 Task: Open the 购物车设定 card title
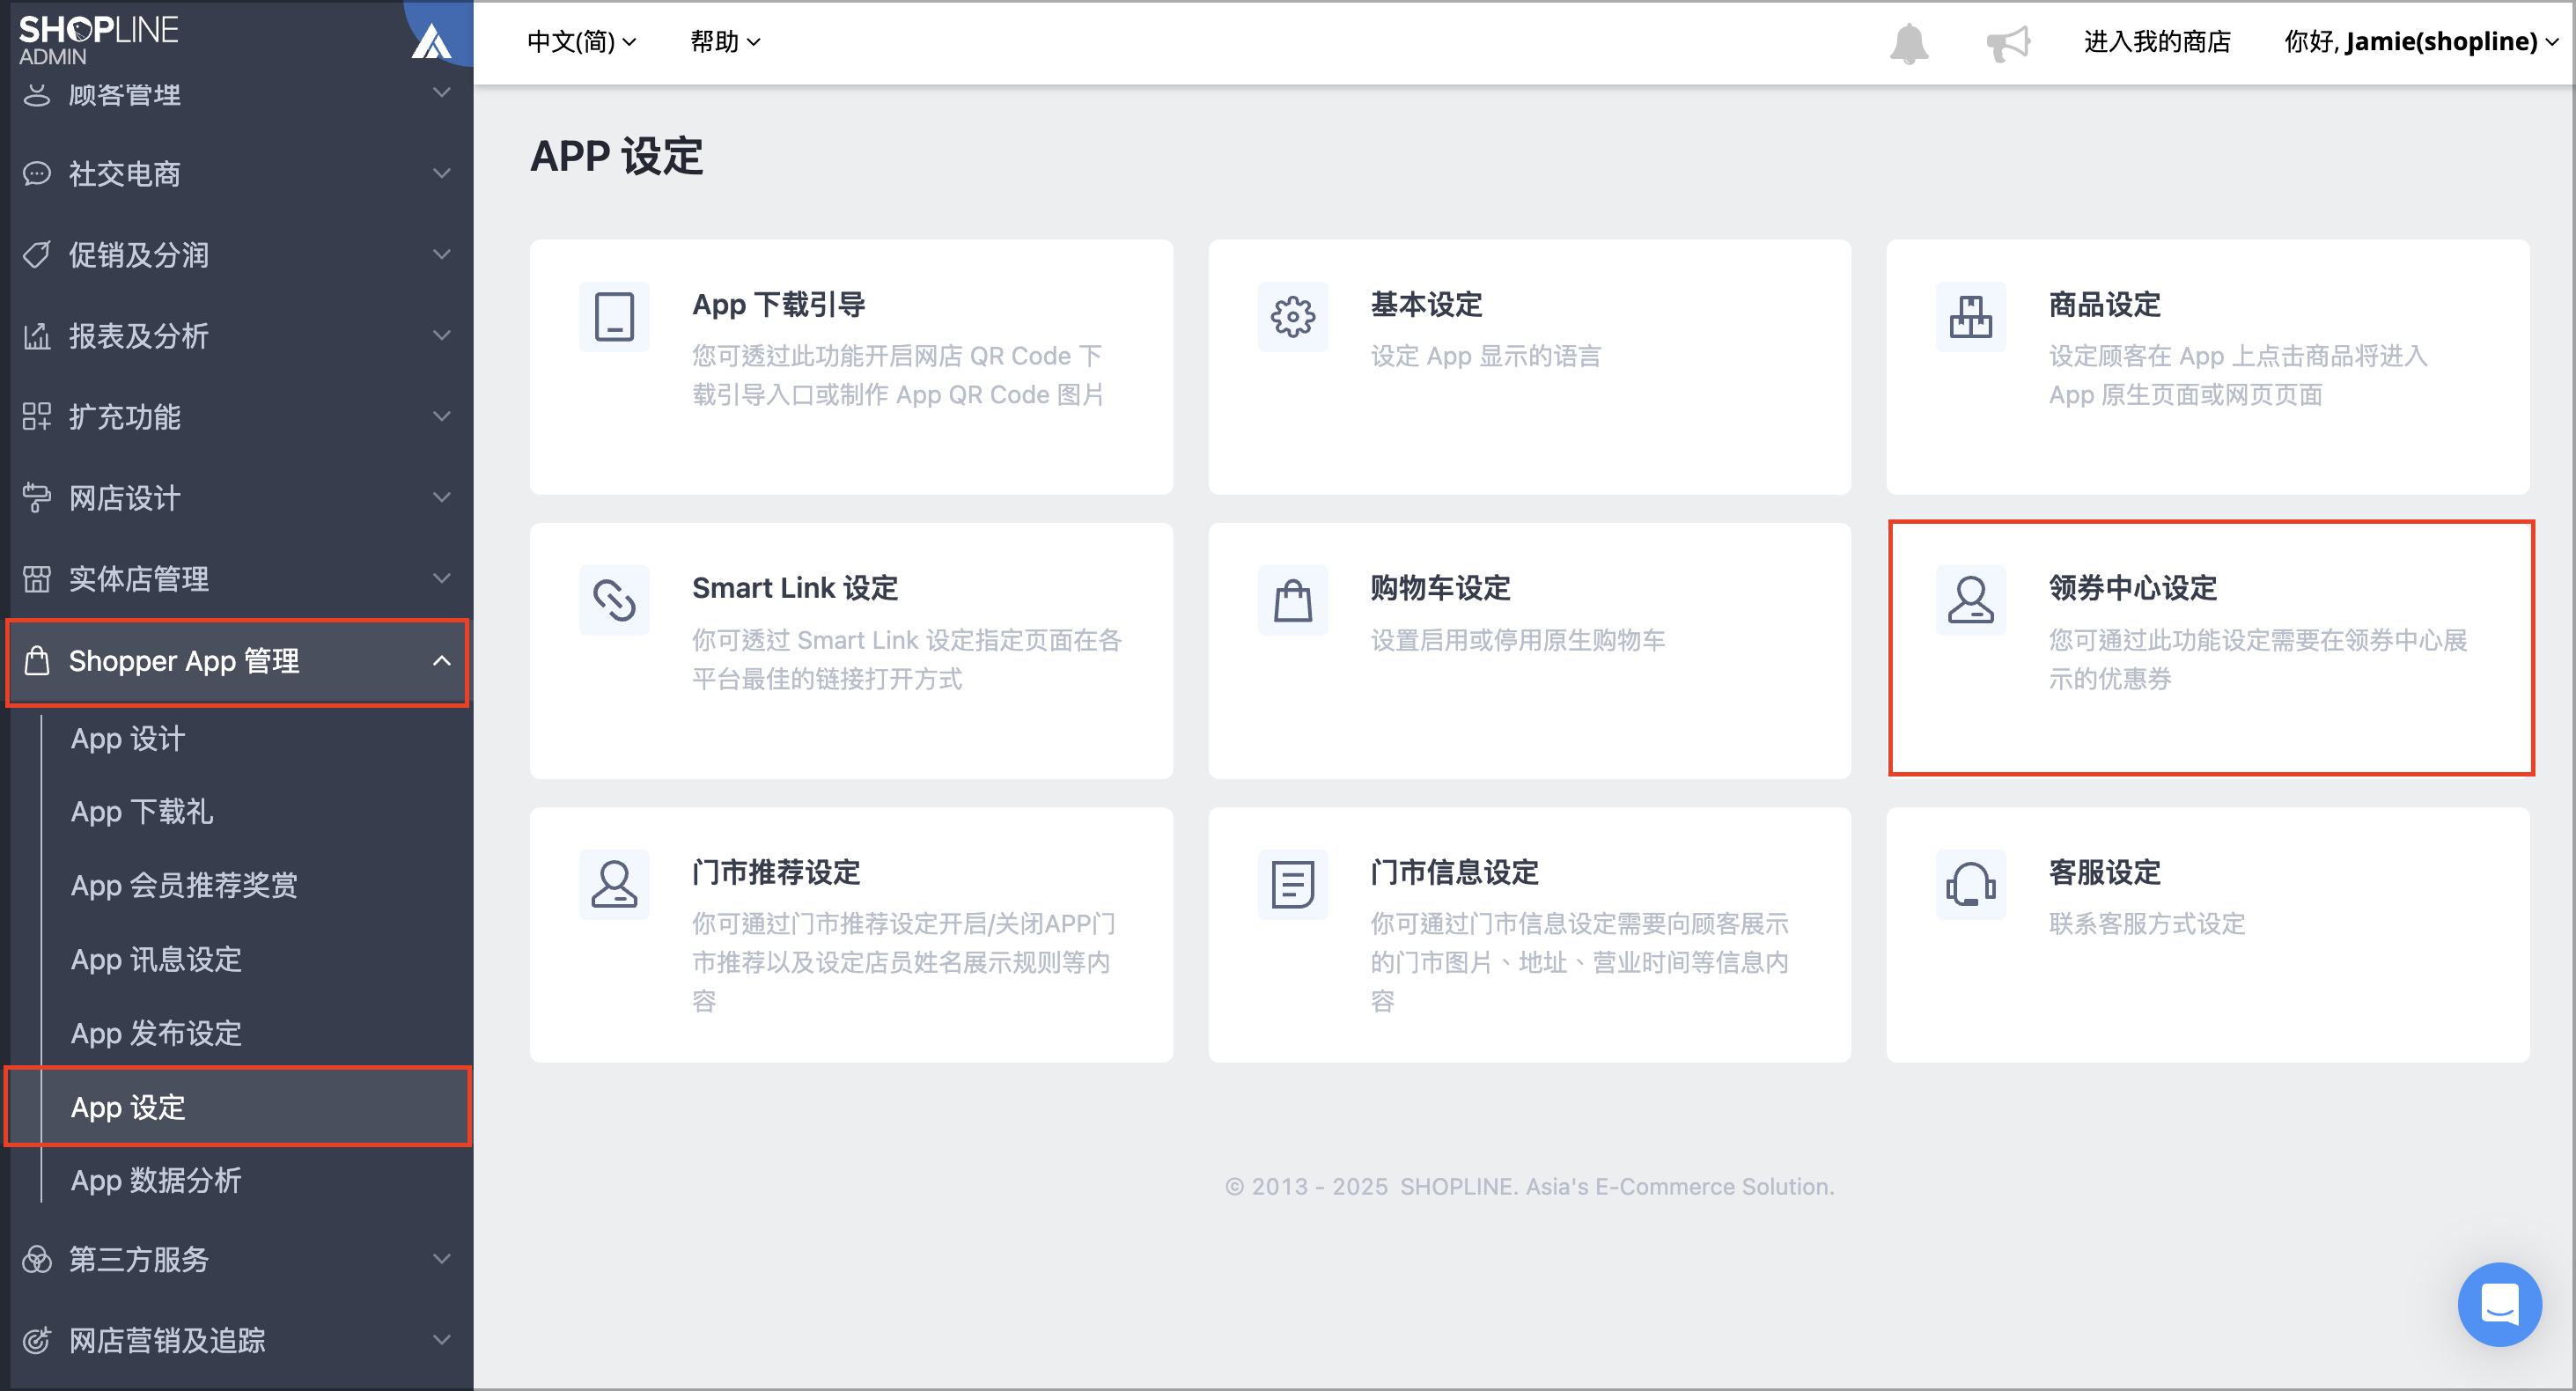click(x=1440, y=589)
